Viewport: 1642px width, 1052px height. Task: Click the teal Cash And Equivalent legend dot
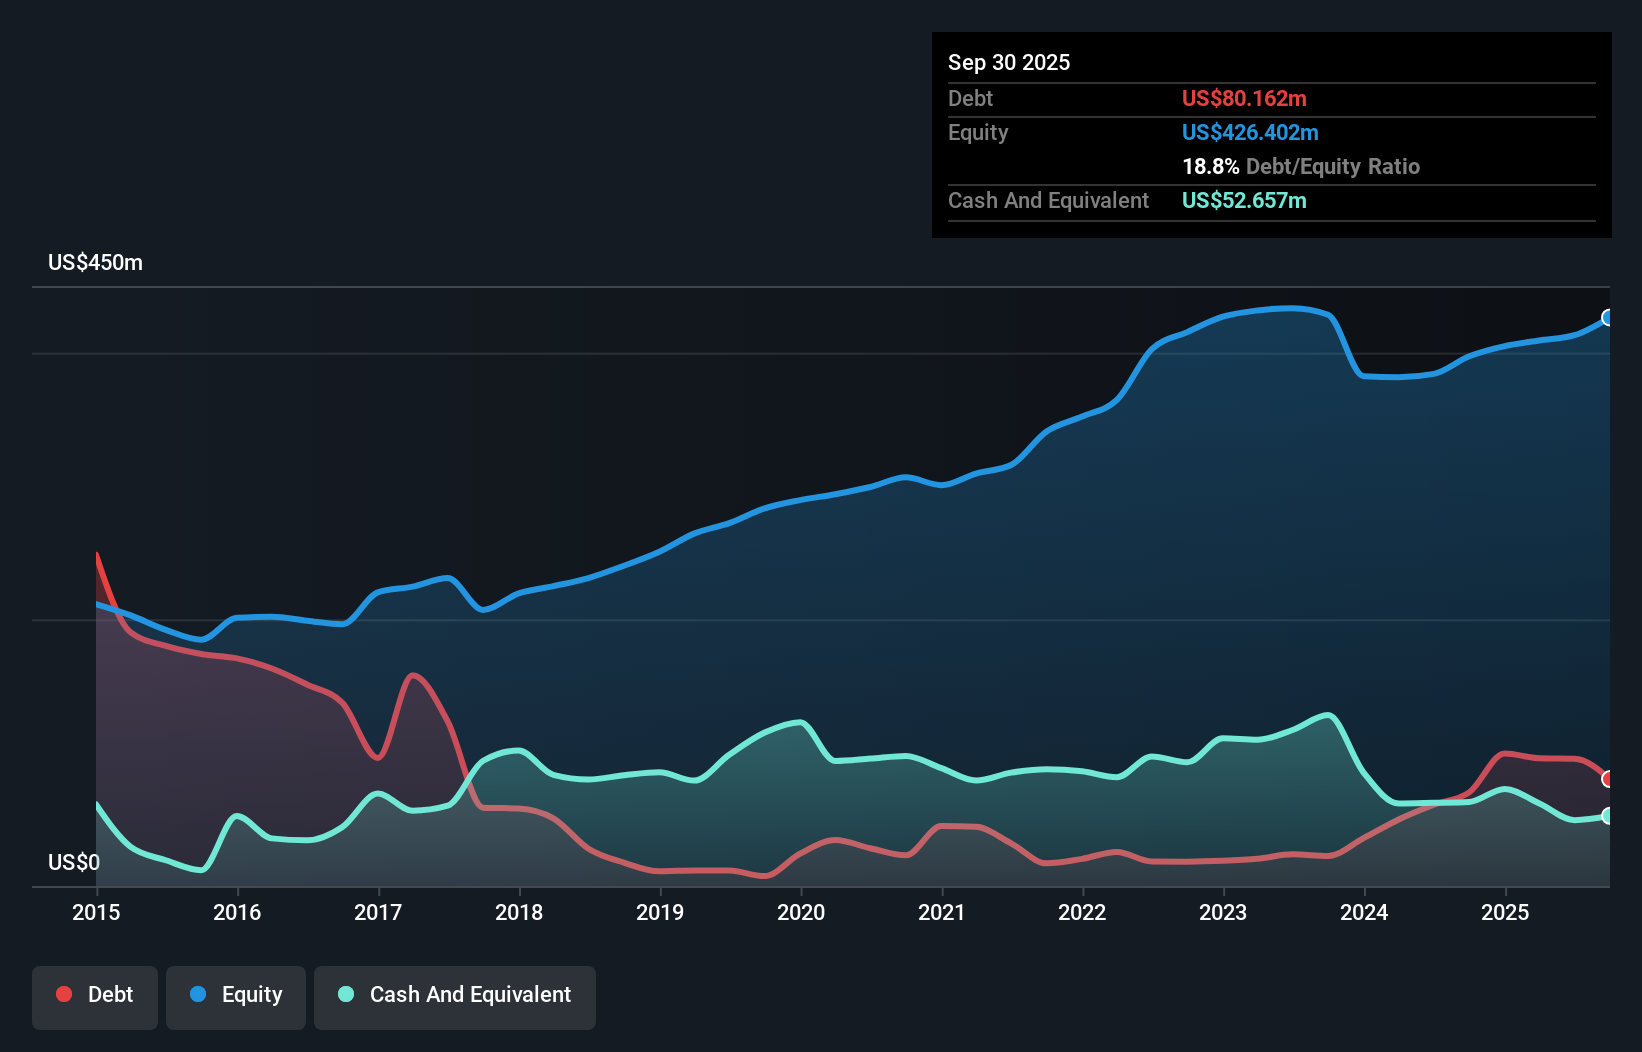coord(345,994)
